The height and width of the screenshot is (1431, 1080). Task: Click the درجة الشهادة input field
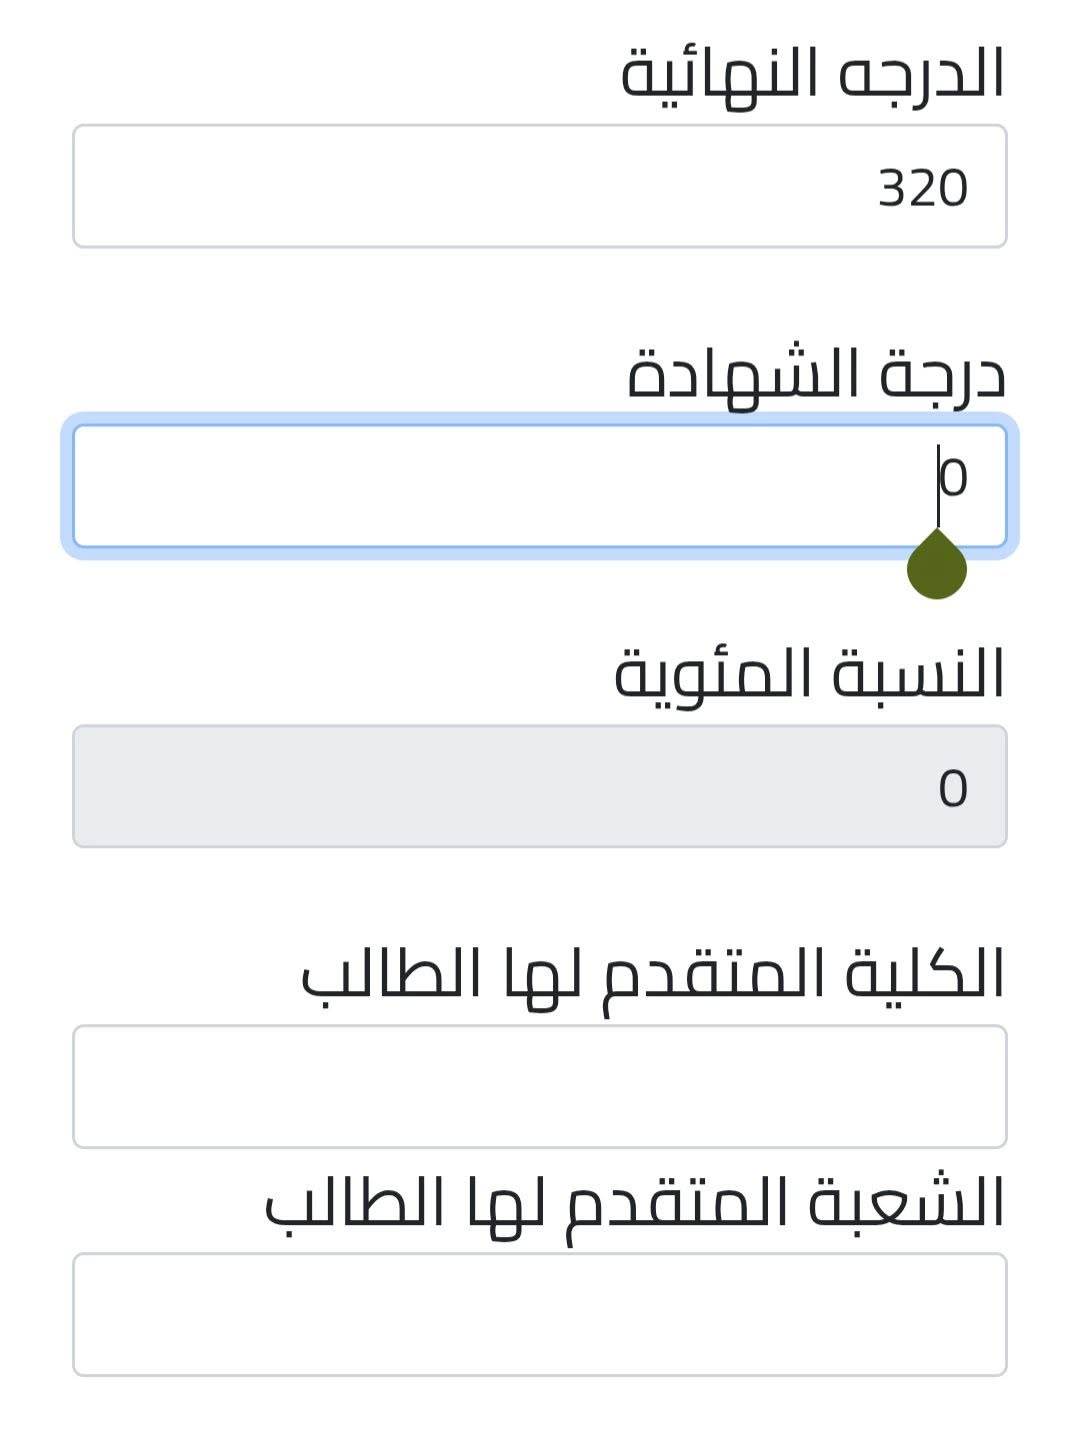[540, 486]
